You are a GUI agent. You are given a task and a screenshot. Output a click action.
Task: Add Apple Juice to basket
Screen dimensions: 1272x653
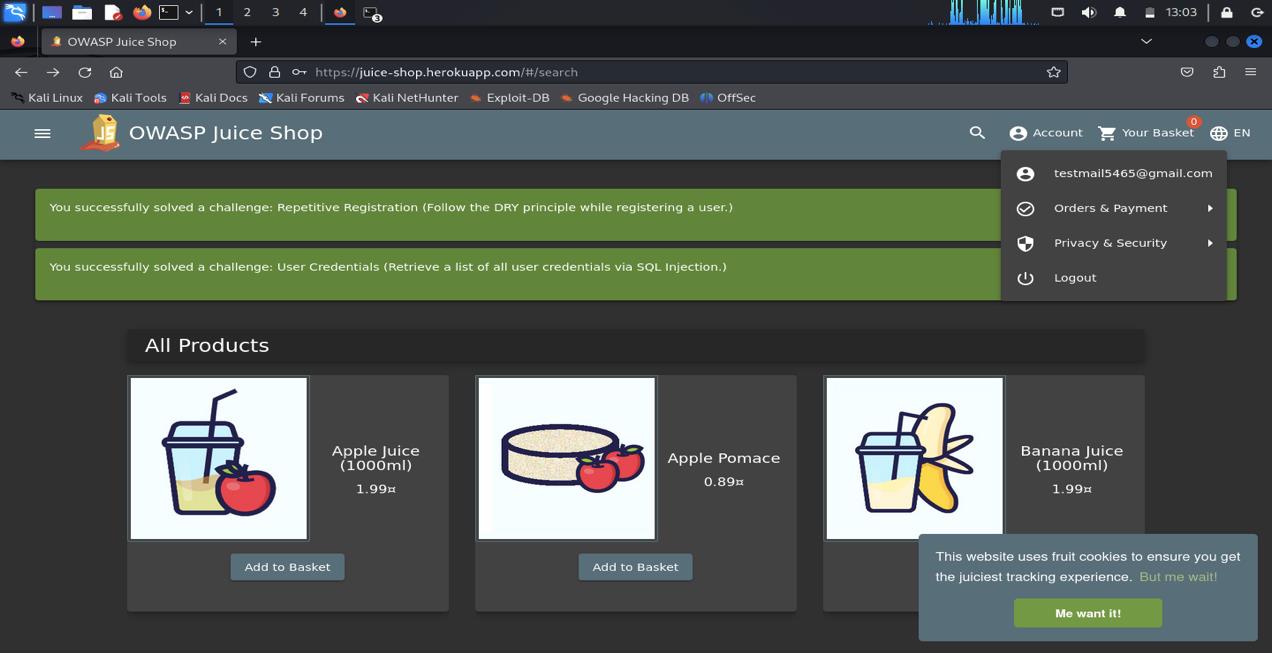tap(287, 567)
